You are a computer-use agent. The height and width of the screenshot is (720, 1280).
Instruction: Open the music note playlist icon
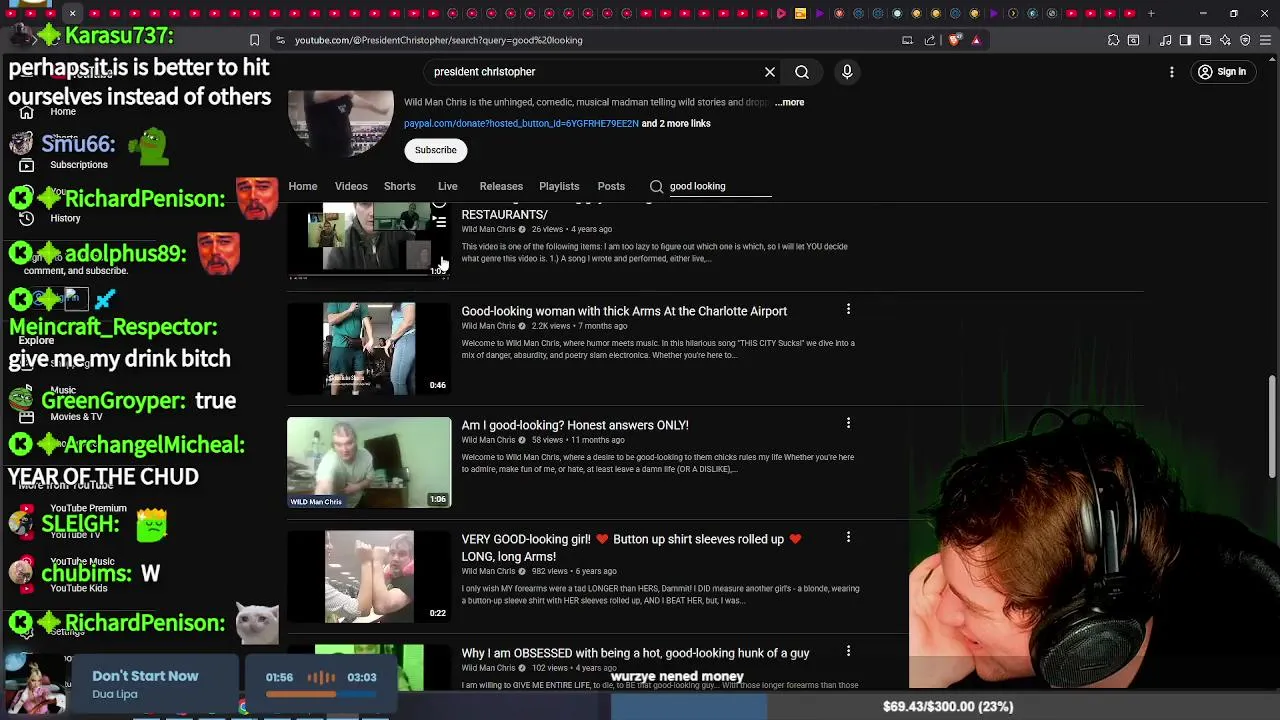[1165, 40]
